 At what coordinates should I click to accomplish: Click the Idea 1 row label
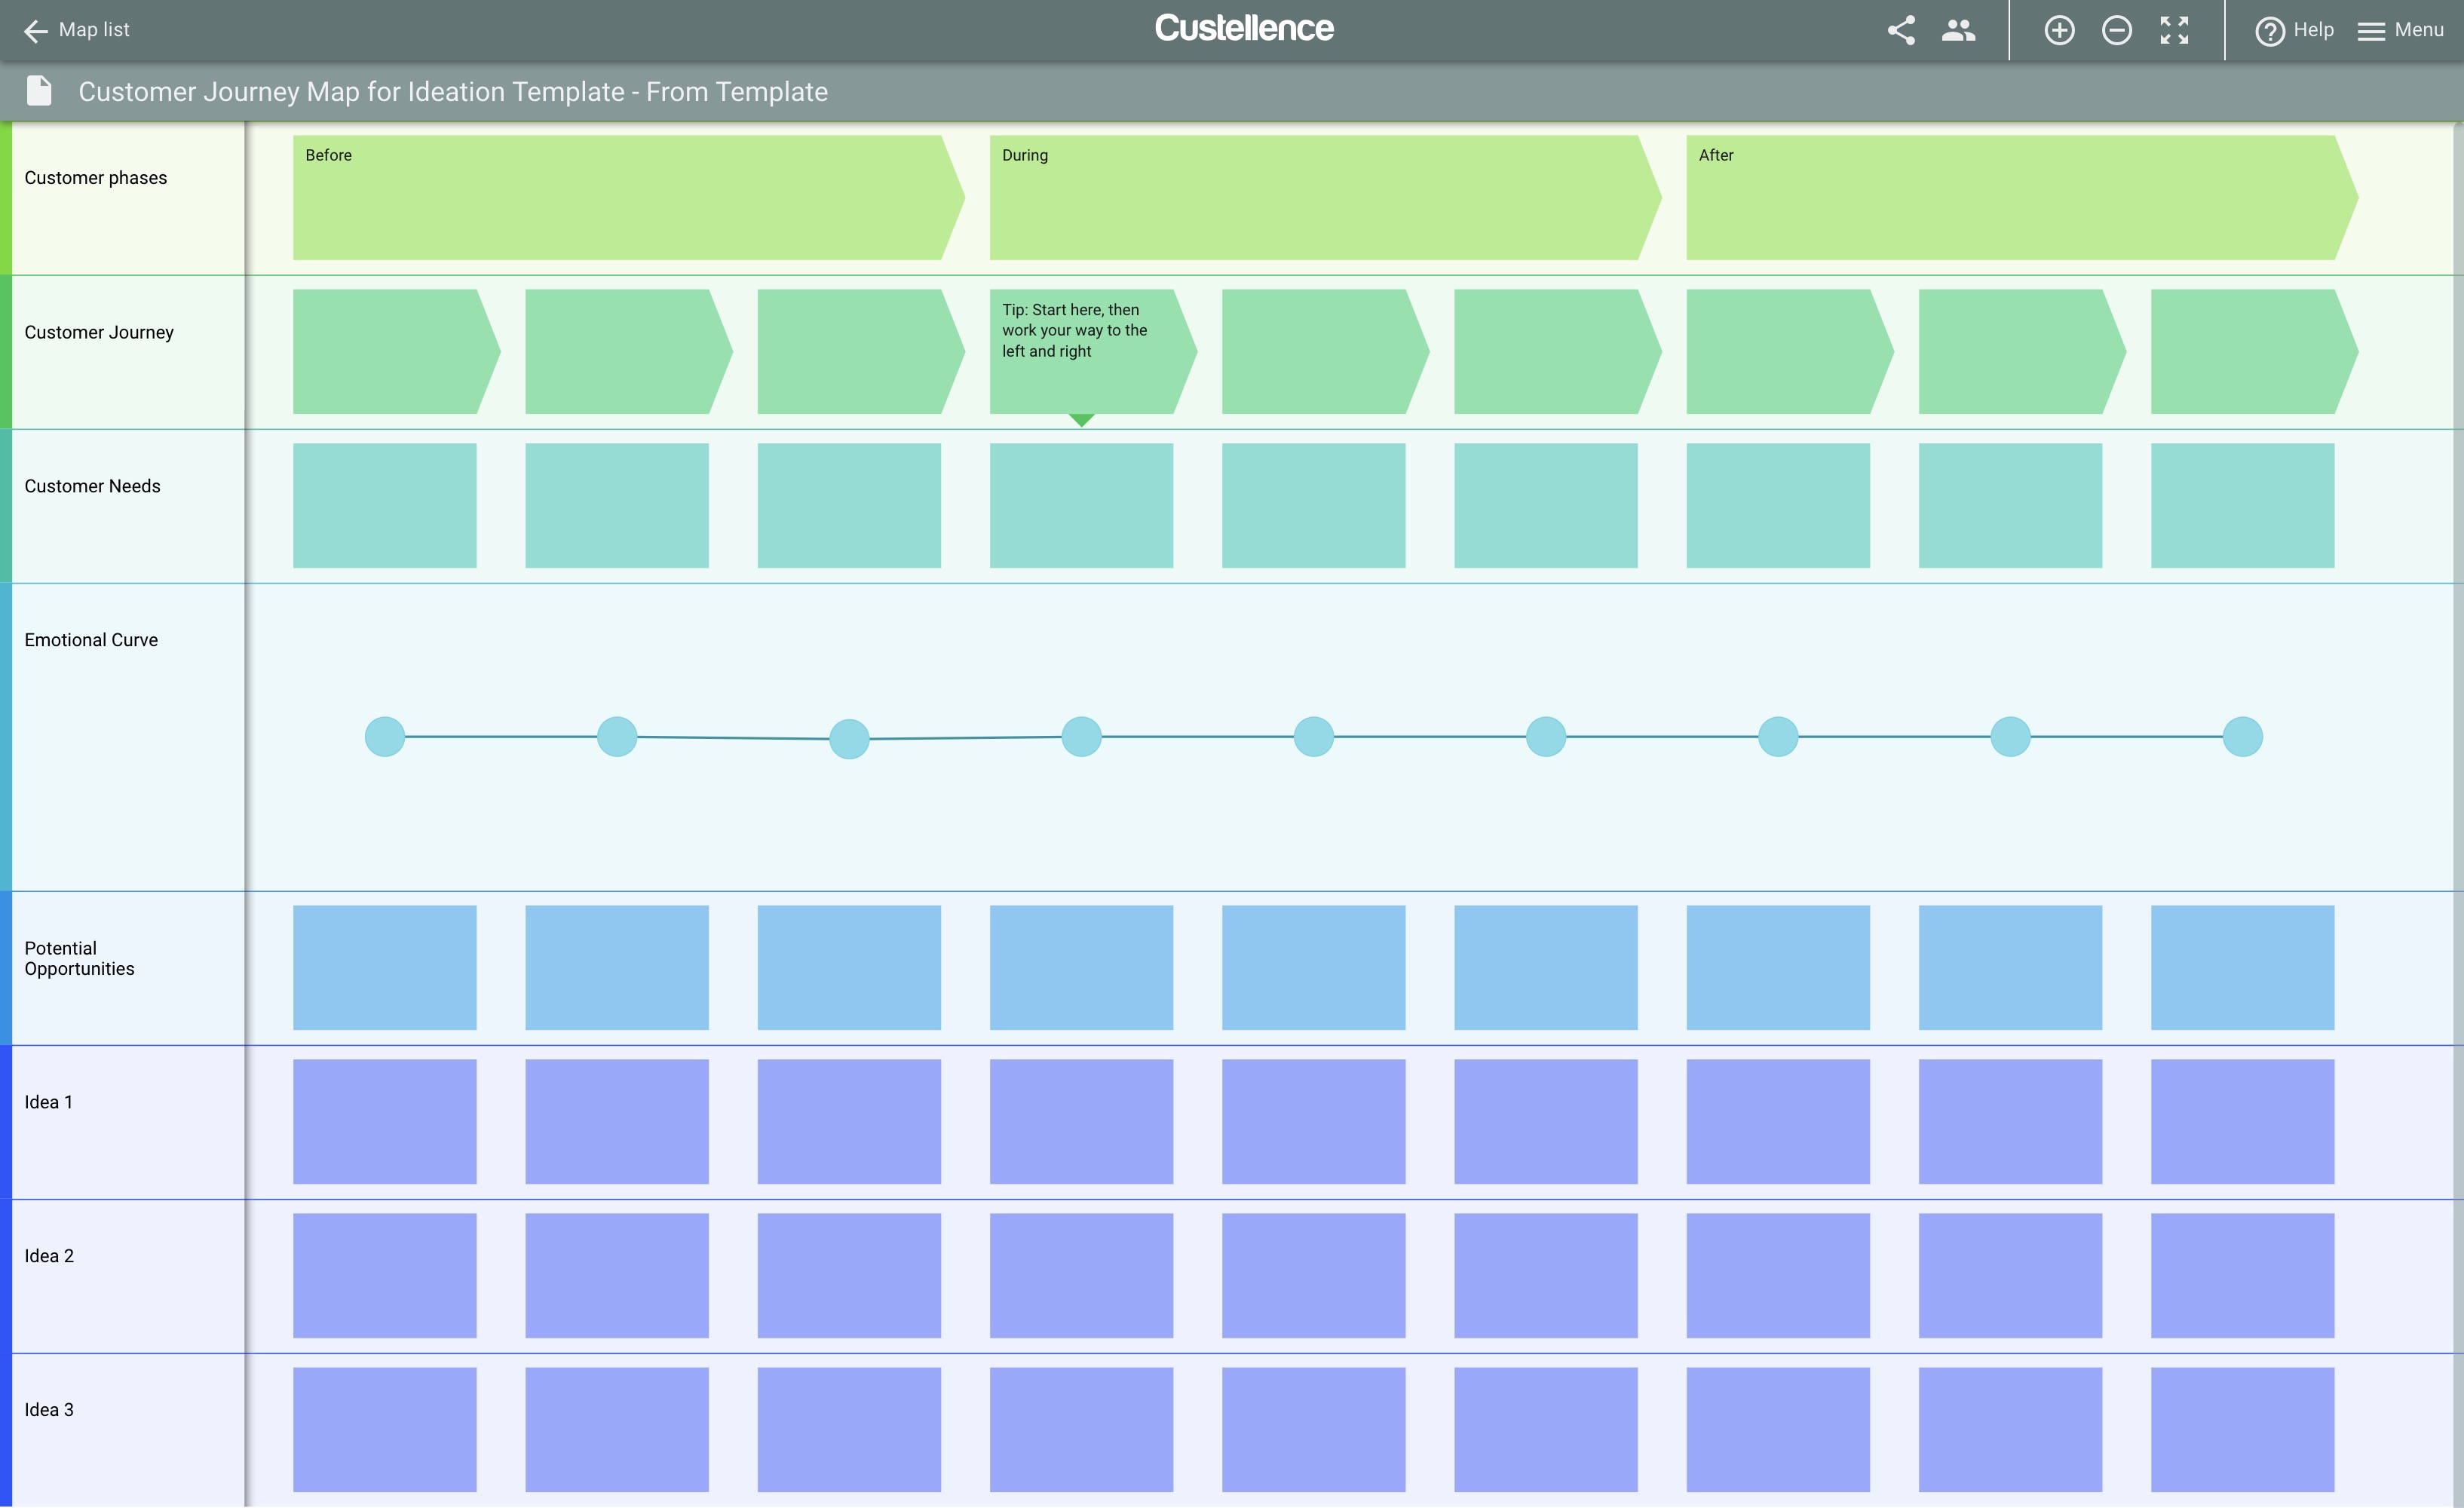click(49, 1102)
